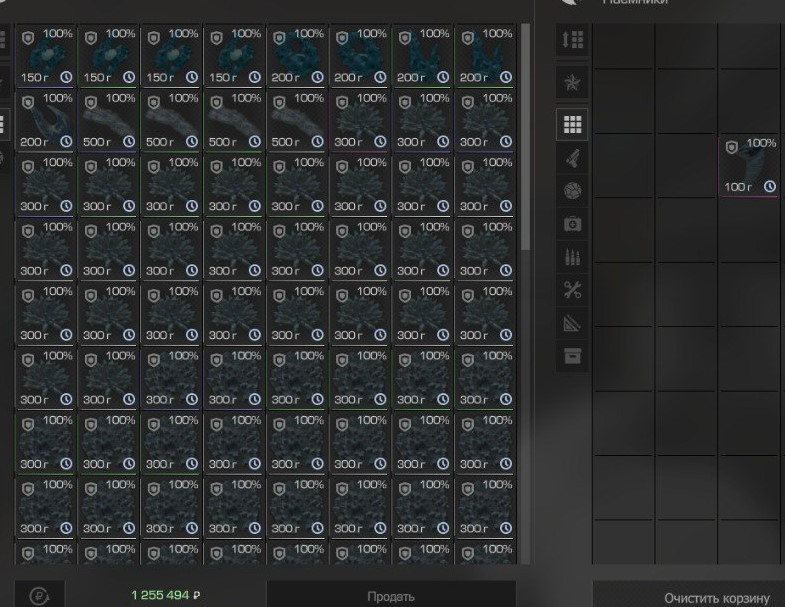Filter by weapons pistol icon
785x607 pixels.
pos(573,158)
